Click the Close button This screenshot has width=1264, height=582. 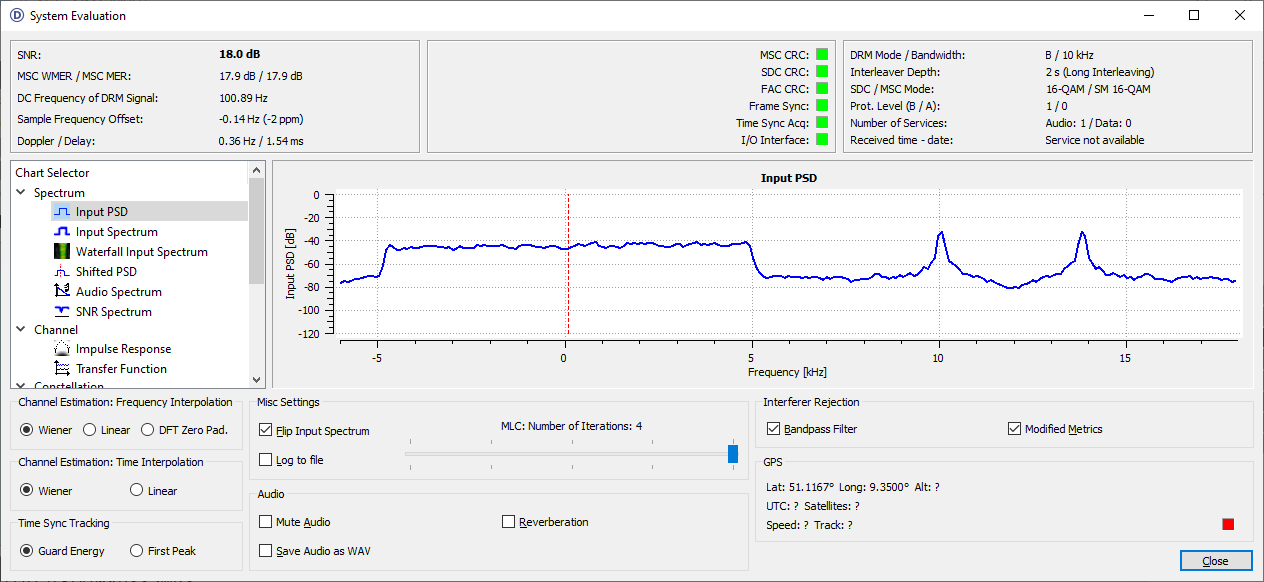[1215, 561]
